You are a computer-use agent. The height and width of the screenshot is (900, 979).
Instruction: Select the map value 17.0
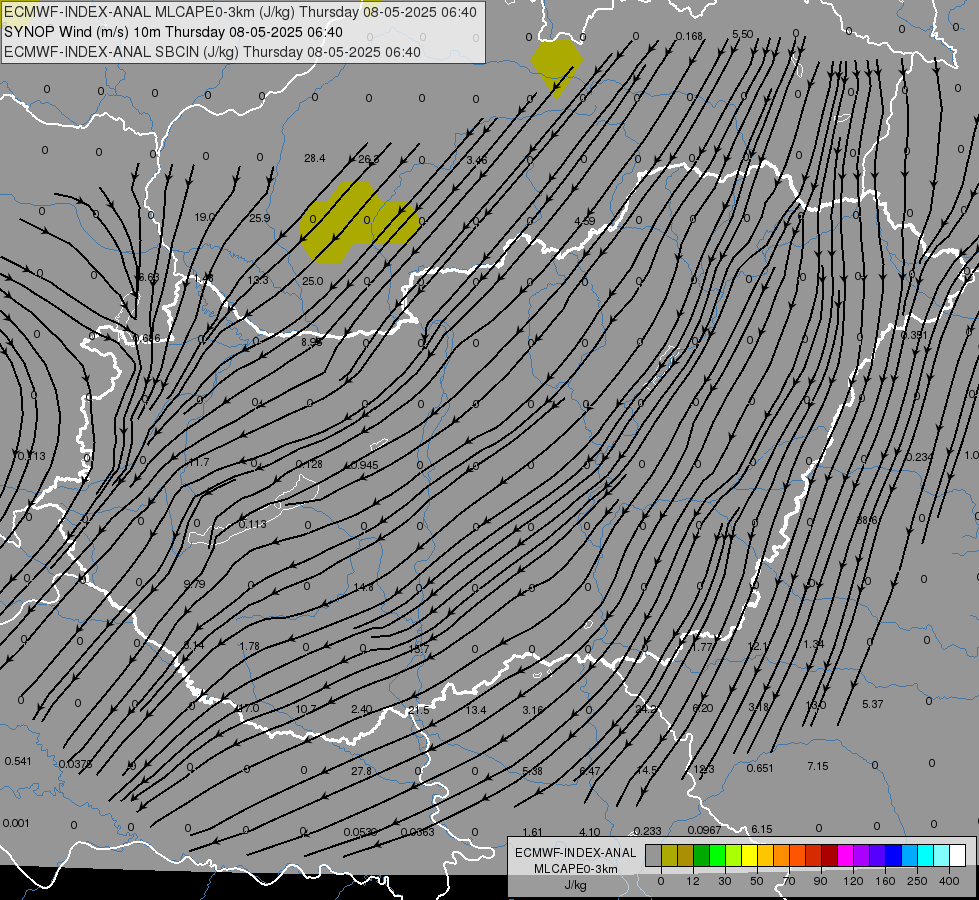[248, 708]
